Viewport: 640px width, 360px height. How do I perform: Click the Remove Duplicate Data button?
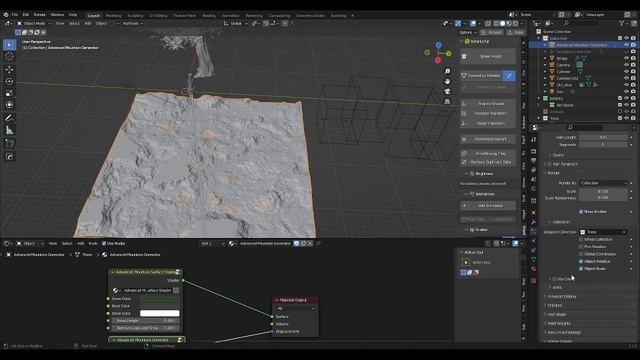(x=488, y=162)
